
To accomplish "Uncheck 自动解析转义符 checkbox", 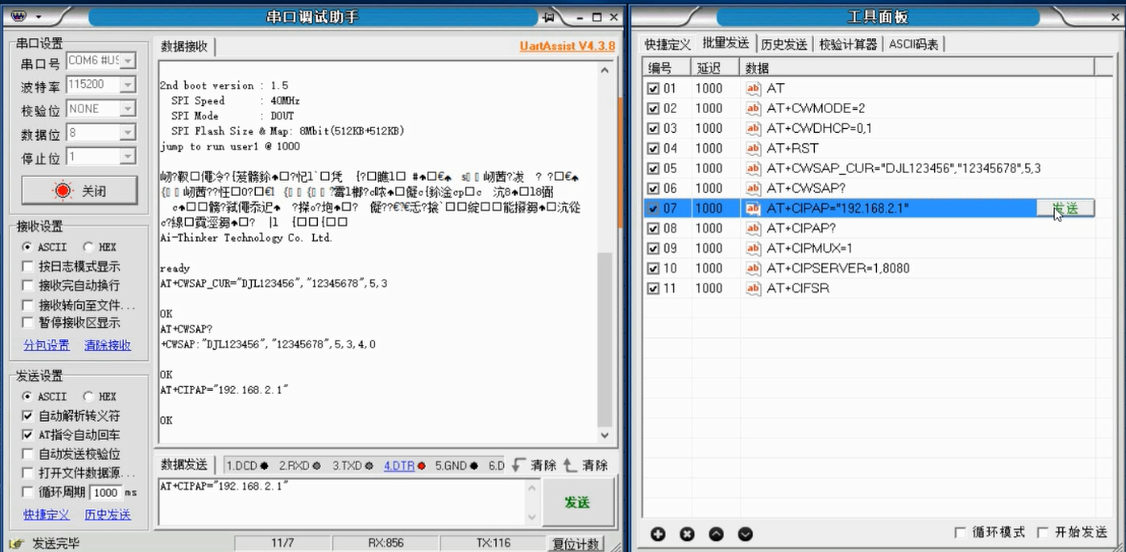I will point(27,416).
